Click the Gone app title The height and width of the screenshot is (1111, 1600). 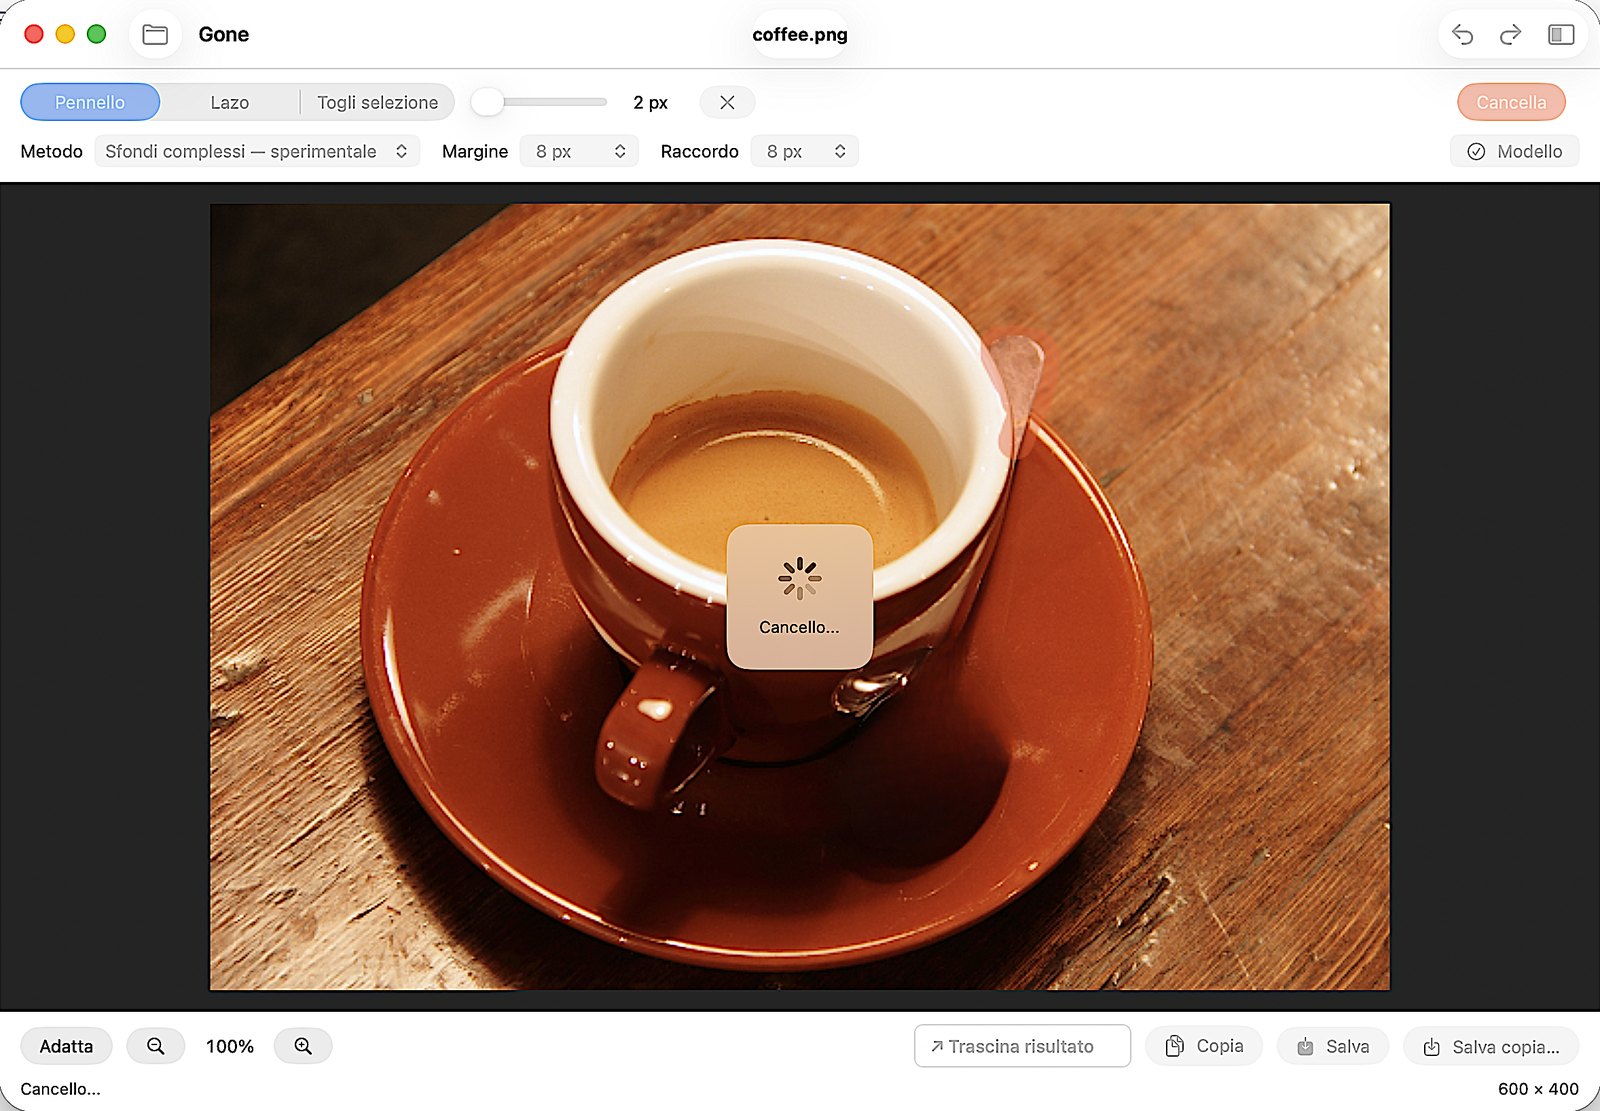[224, 35]
